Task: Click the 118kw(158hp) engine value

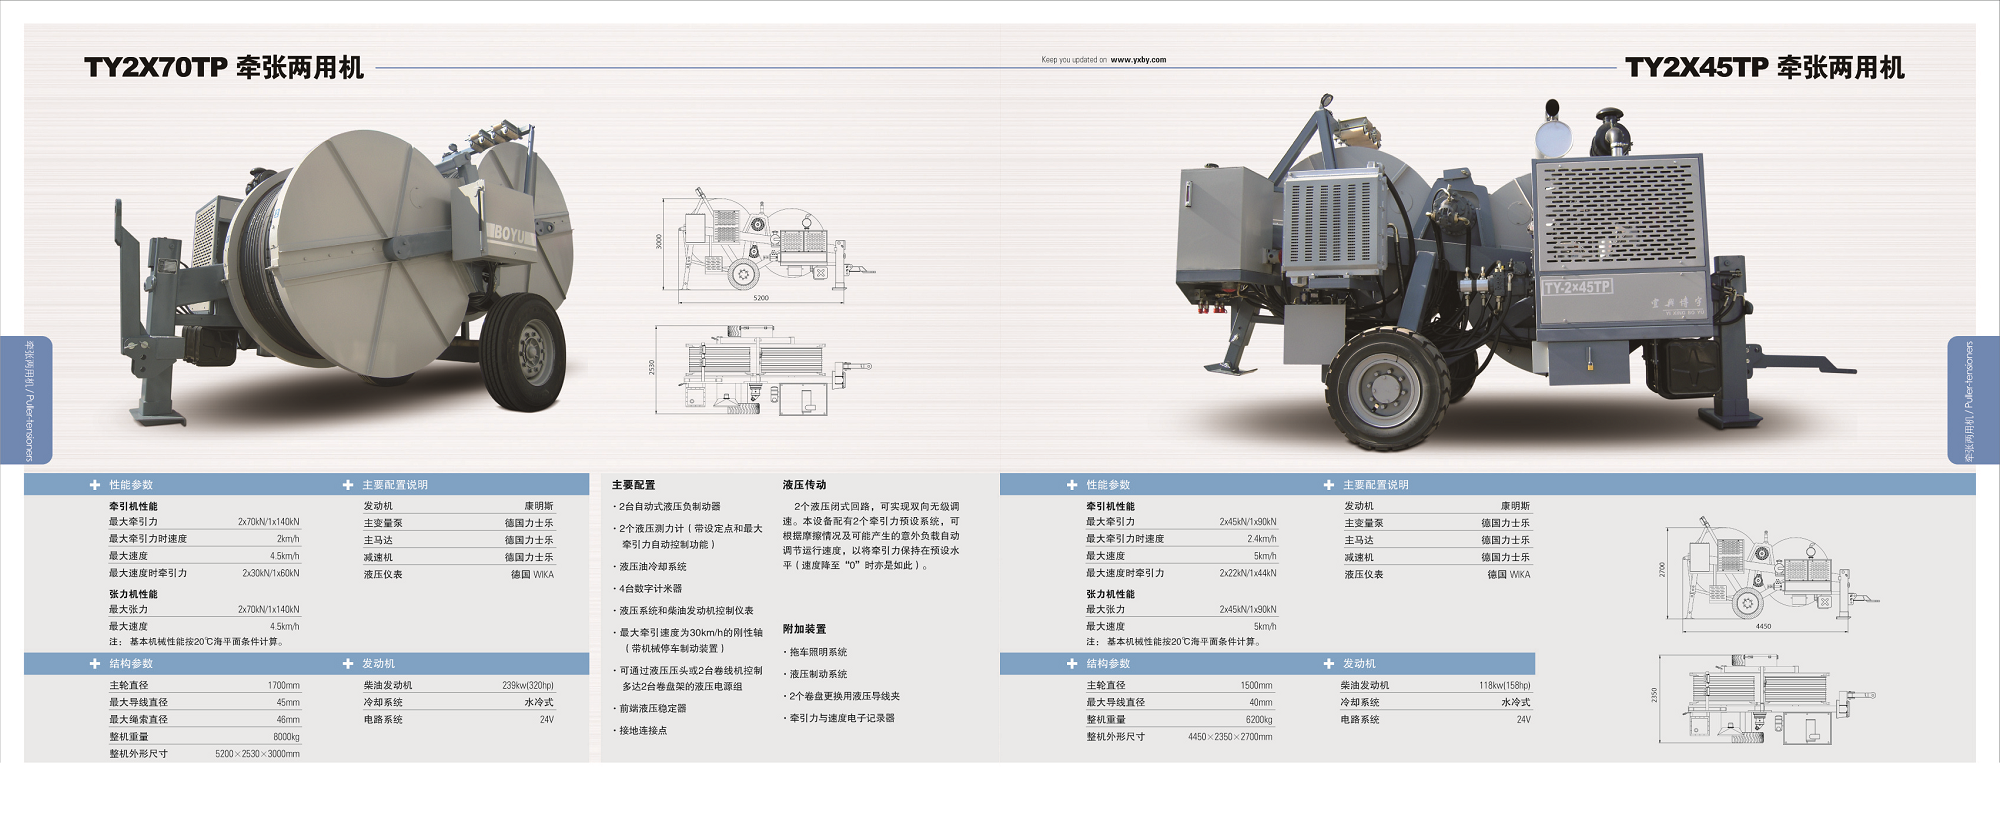Action: point(1505,686)
